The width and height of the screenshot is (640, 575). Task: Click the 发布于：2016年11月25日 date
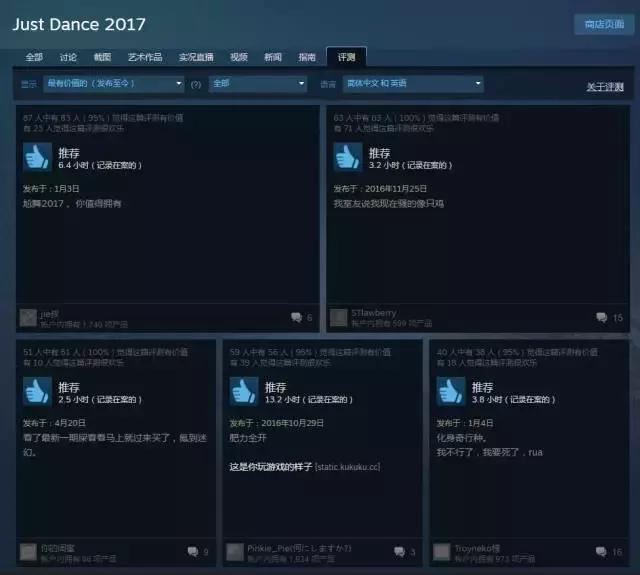tap(380, 189)
